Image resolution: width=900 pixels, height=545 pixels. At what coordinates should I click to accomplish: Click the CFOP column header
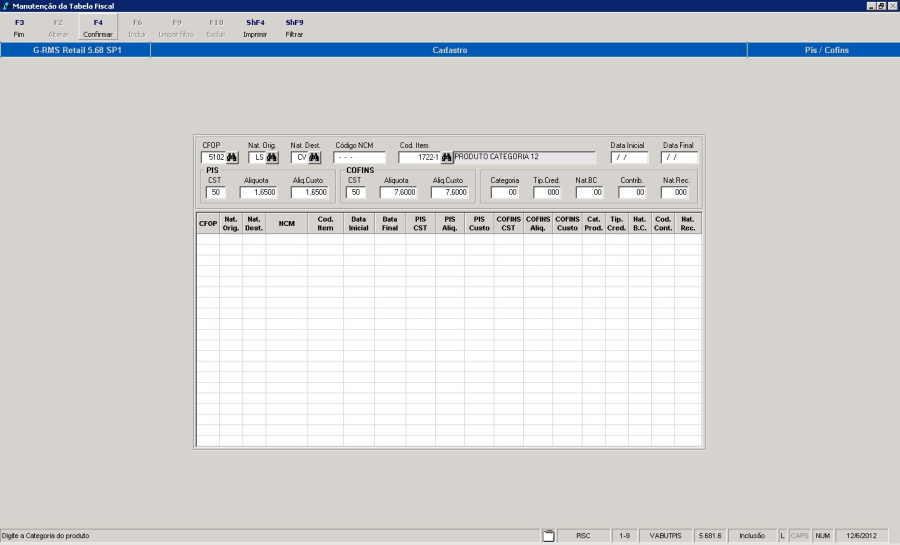(208, 224)
